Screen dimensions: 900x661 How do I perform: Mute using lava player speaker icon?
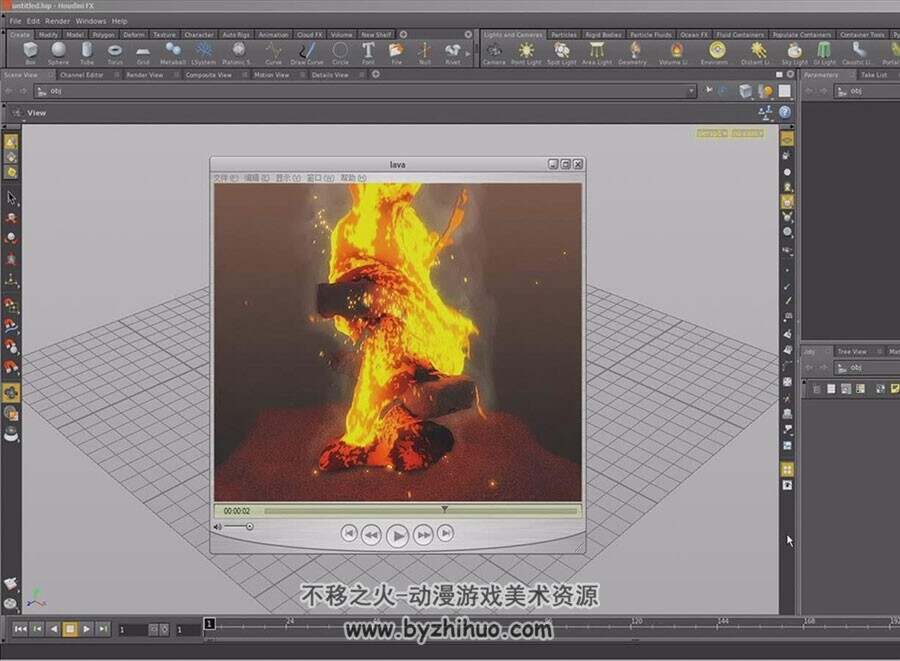tap(218, 526)
